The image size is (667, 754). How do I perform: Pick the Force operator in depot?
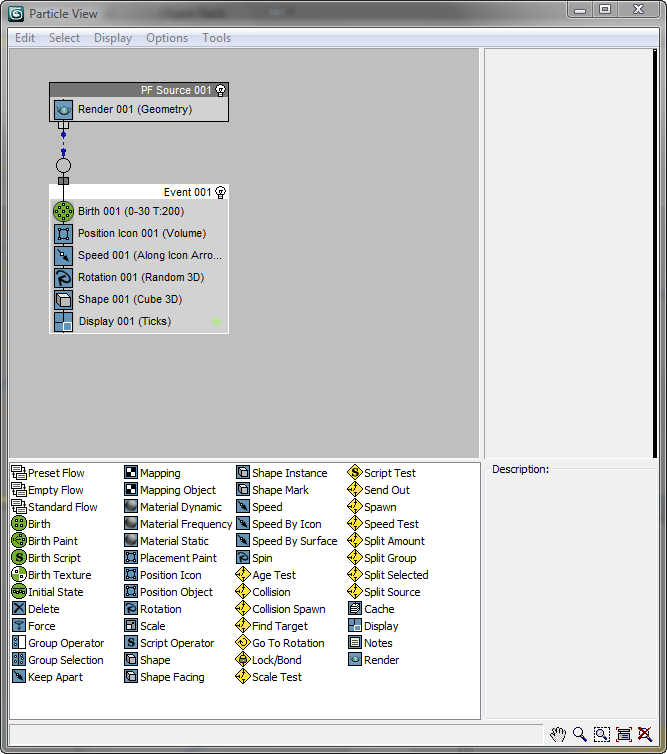tap(34, 626)
